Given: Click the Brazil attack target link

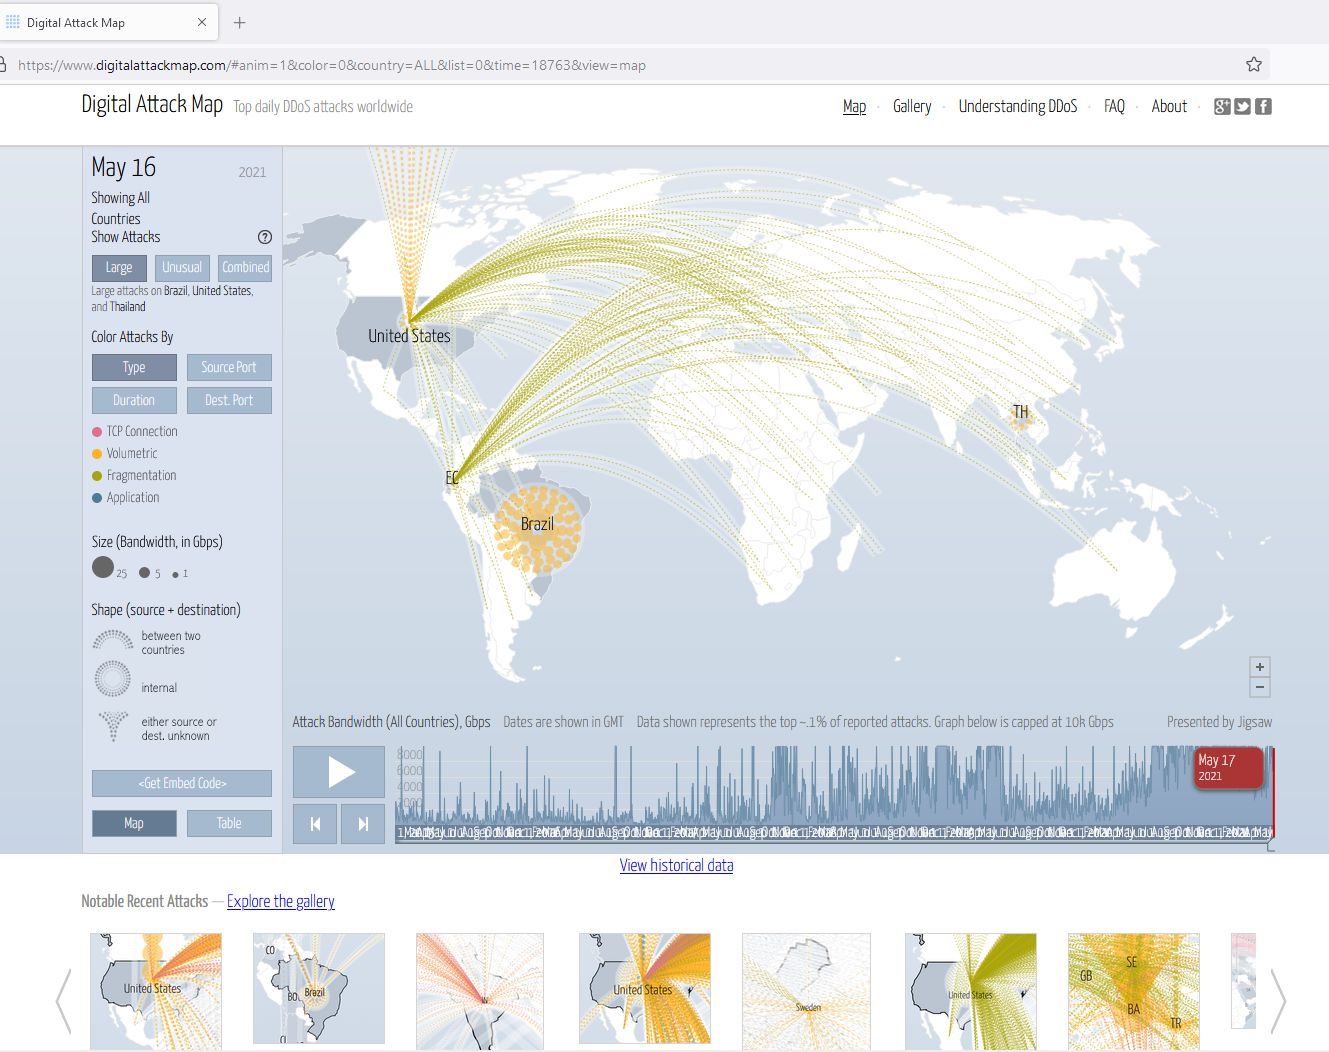Looking at the screenshot, I should (176, 291).
